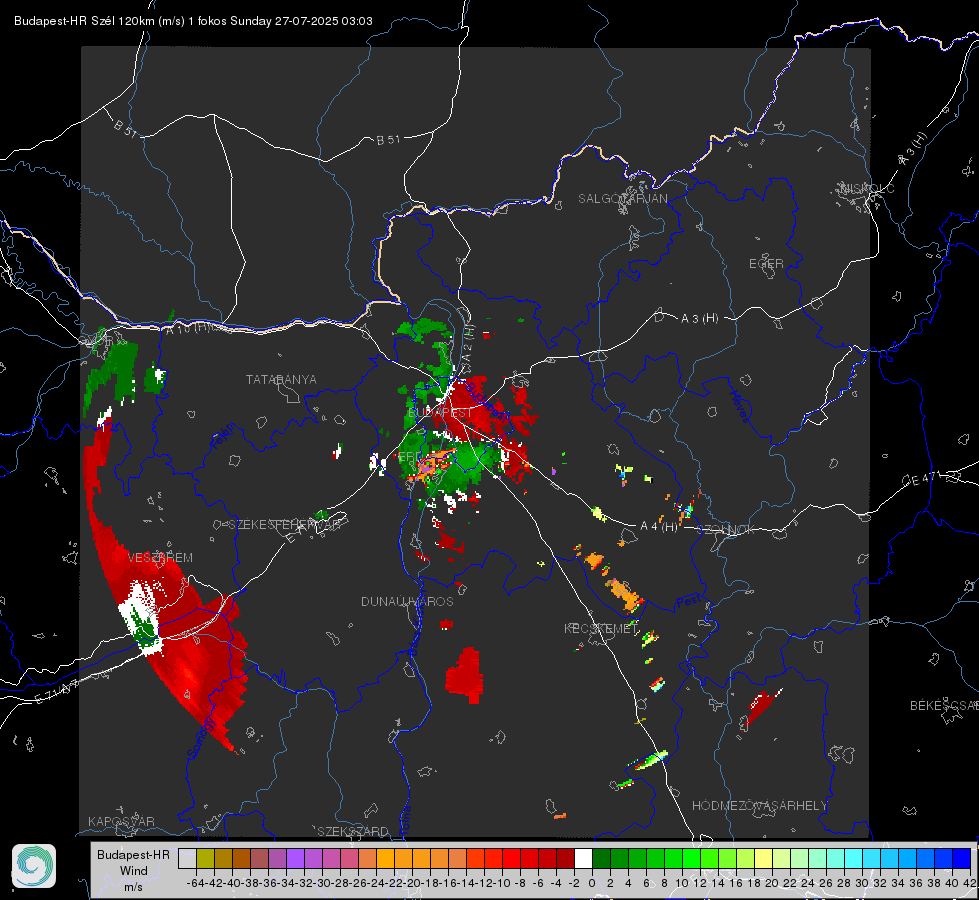
Task: Click the BÉKÉSCSABA city label
Action: tap(944, 706)
